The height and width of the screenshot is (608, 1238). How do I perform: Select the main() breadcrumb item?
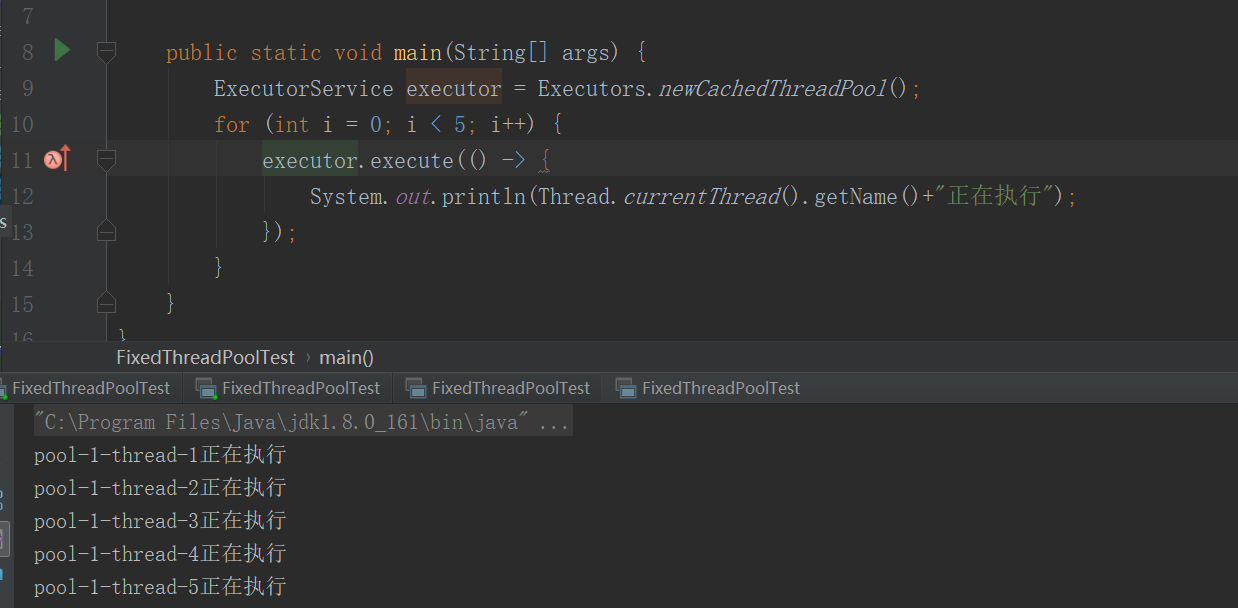[346, 357]
